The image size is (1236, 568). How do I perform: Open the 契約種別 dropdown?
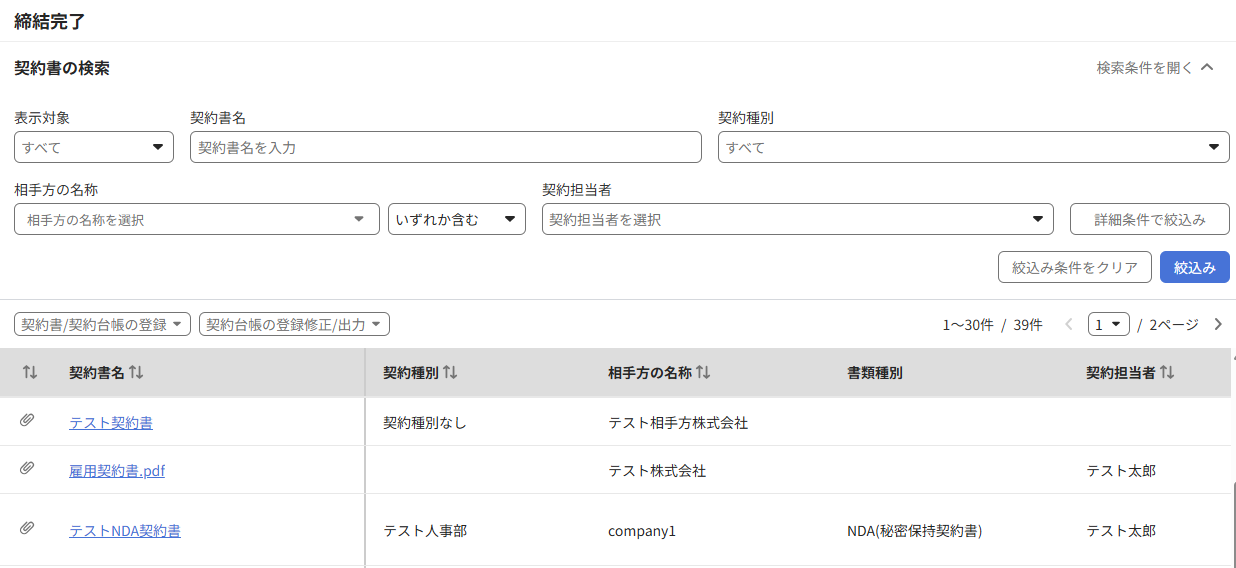973,147
